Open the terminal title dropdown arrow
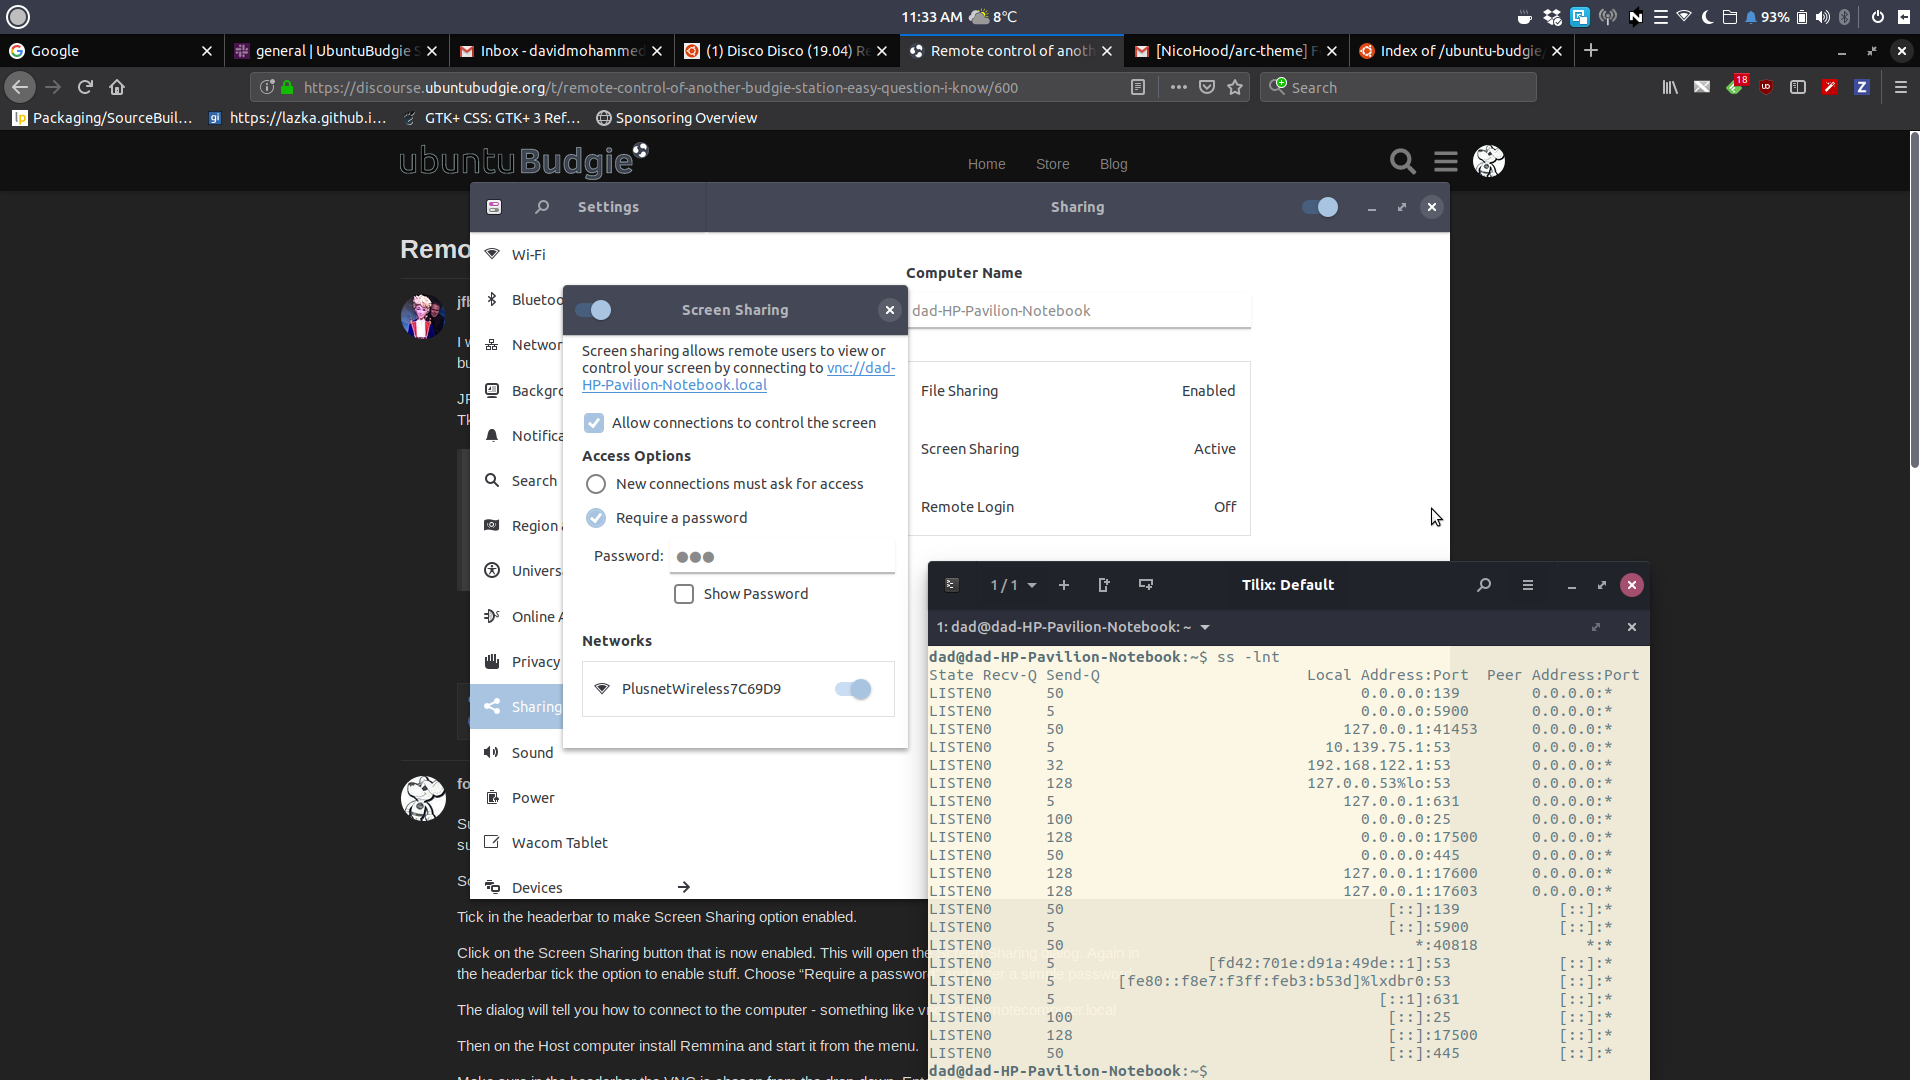 (x=1205, y=627)
